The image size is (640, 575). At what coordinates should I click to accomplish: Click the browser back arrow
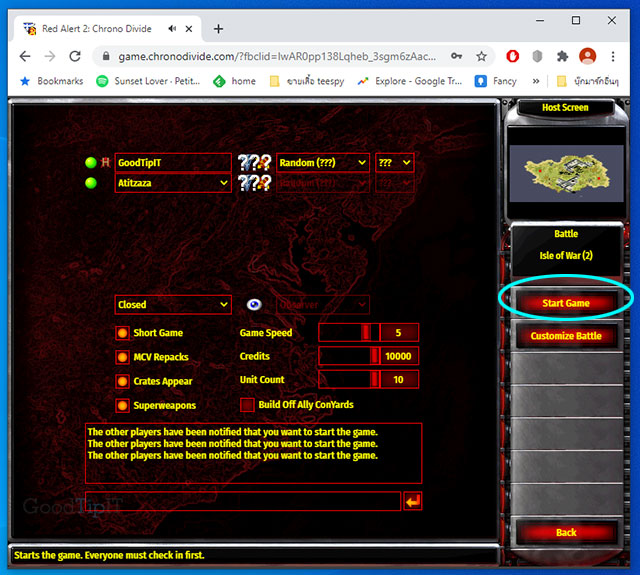pyautogui.click(x=25, y=56)
